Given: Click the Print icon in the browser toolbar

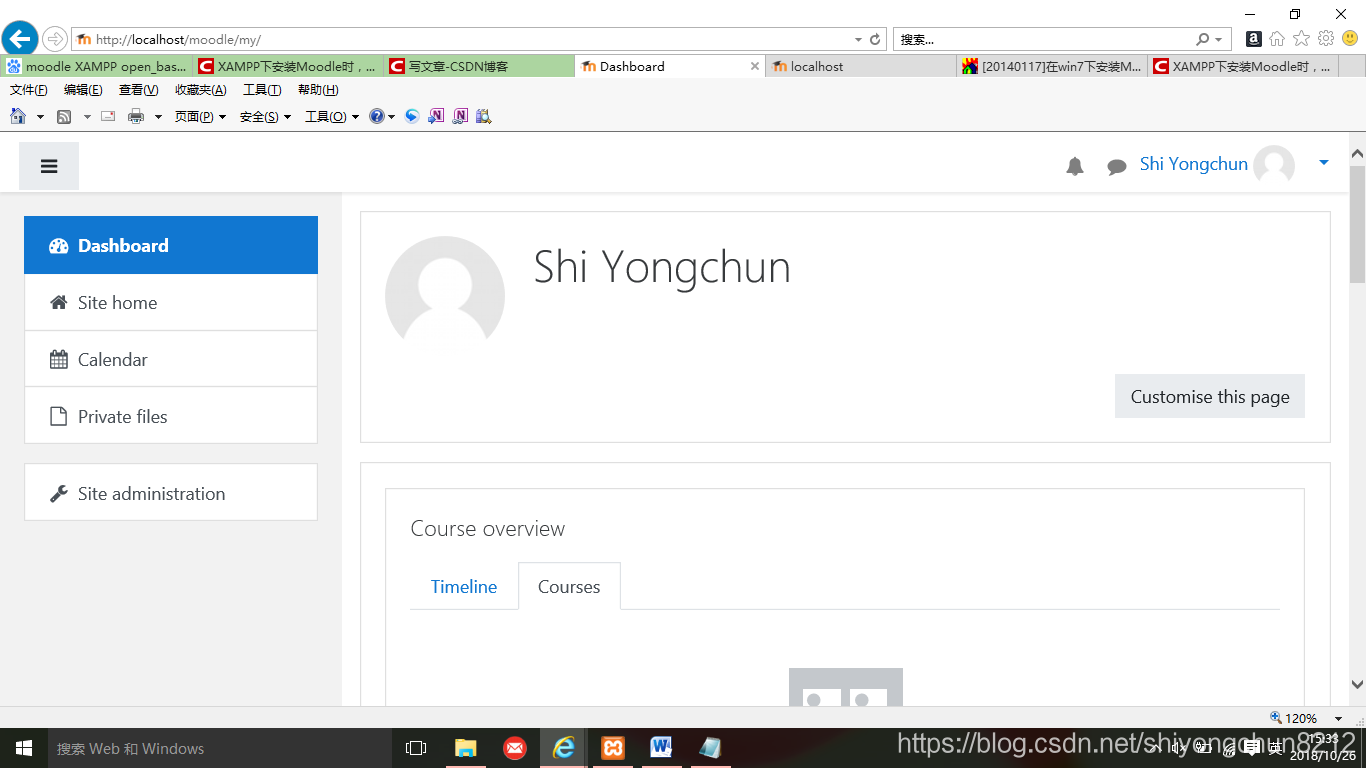Looking at the screenshot, I should pyautogui.click(x=136, y=116).
